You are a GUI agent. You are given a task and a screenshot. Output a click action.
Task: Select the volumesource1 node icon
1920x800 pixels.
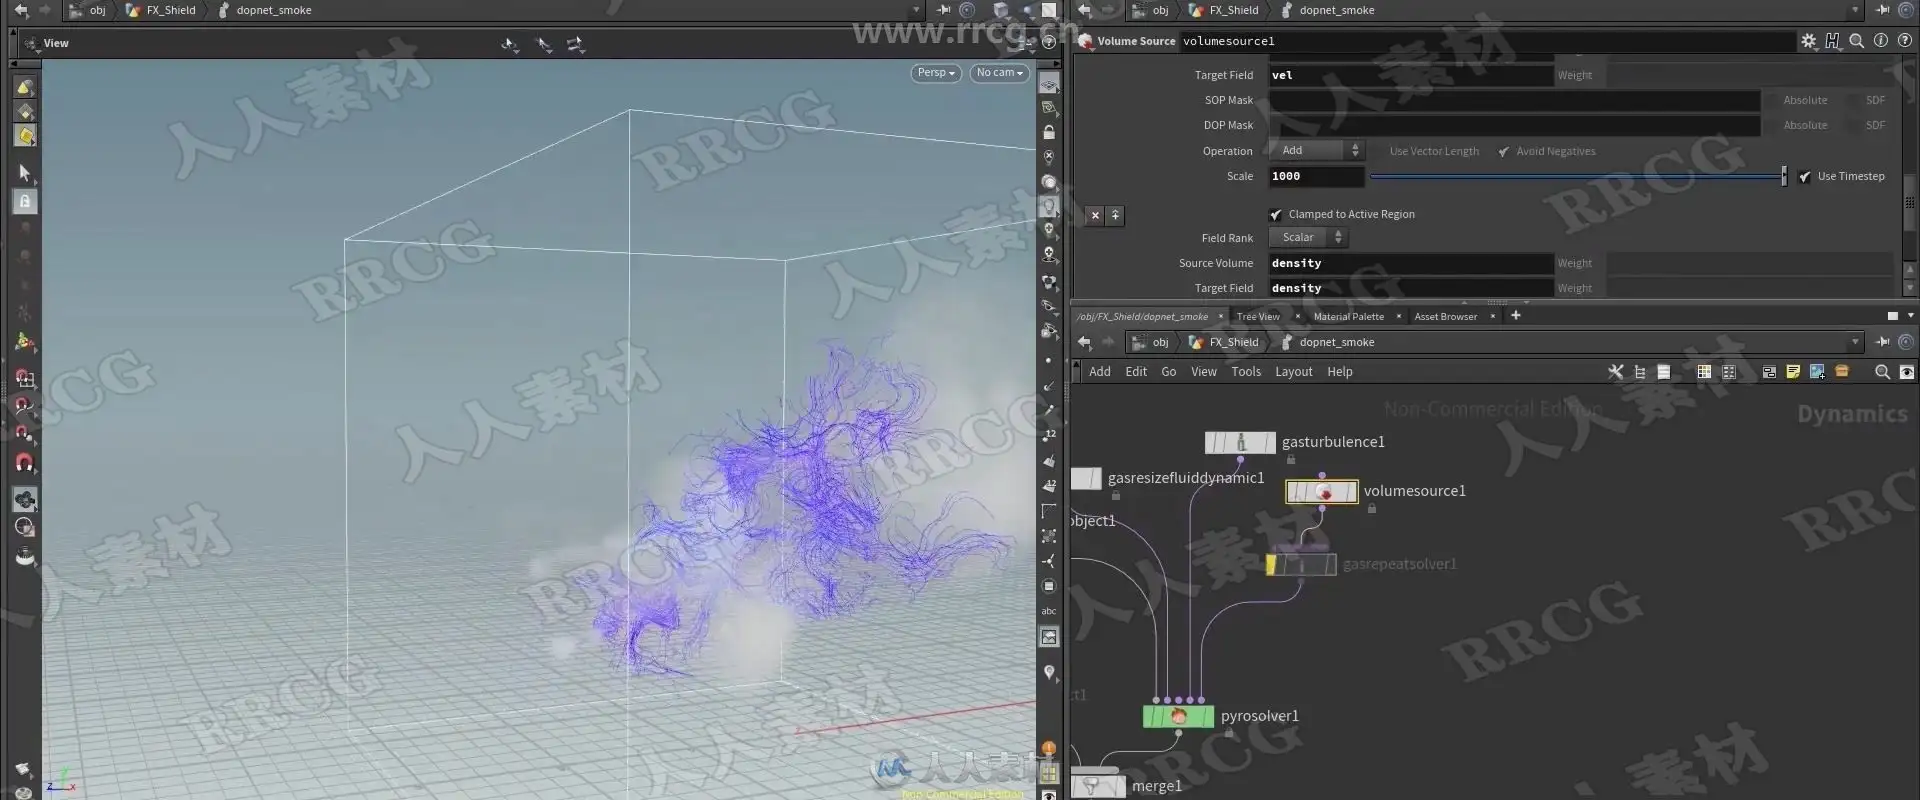(x=1322, y=491)
